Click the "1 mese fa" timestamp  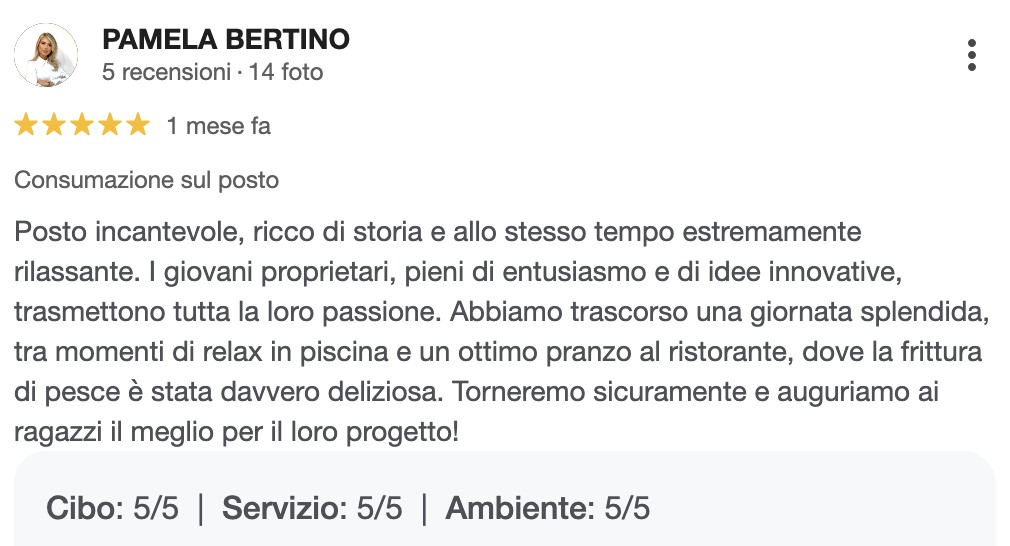(x=218, y=127)
